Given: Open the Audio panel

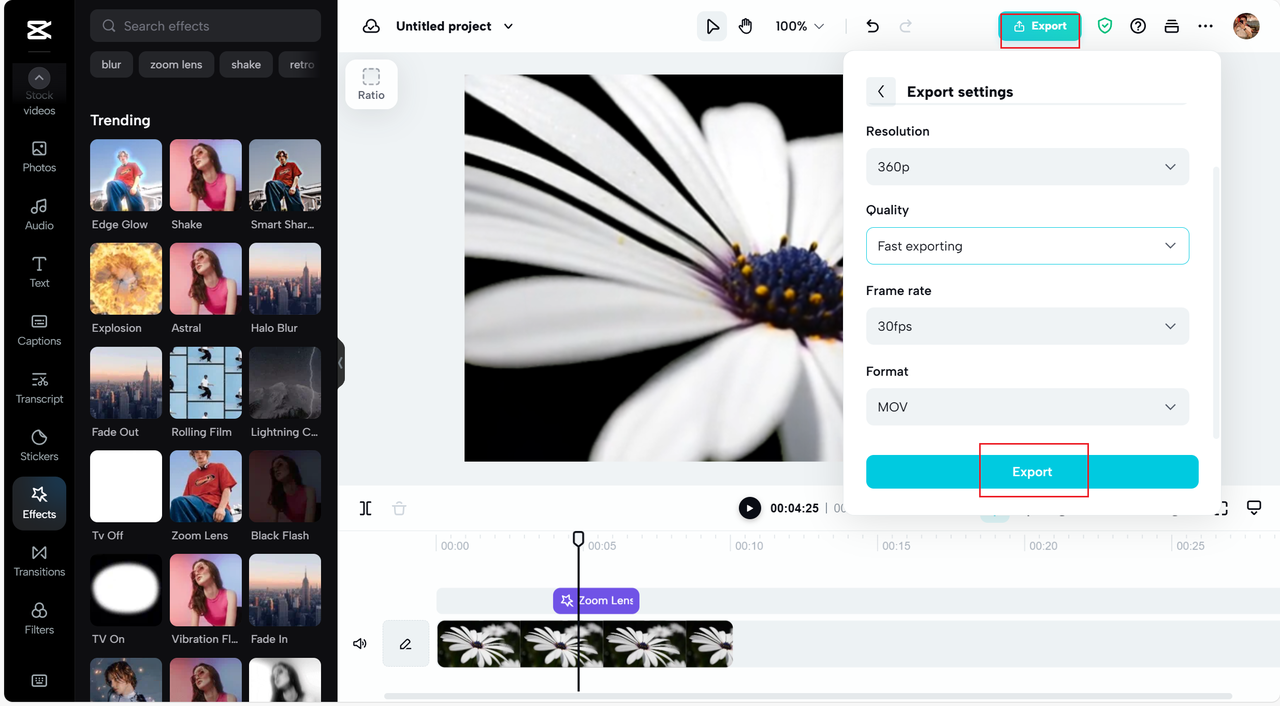Looking at the screenshot, I should [x=39, y=215].
